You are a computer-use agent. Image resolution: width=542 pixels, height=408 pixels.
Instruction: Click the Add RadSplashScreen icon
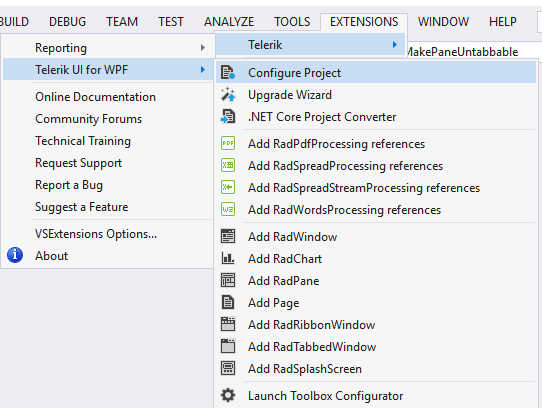click(x=228, y=368)
